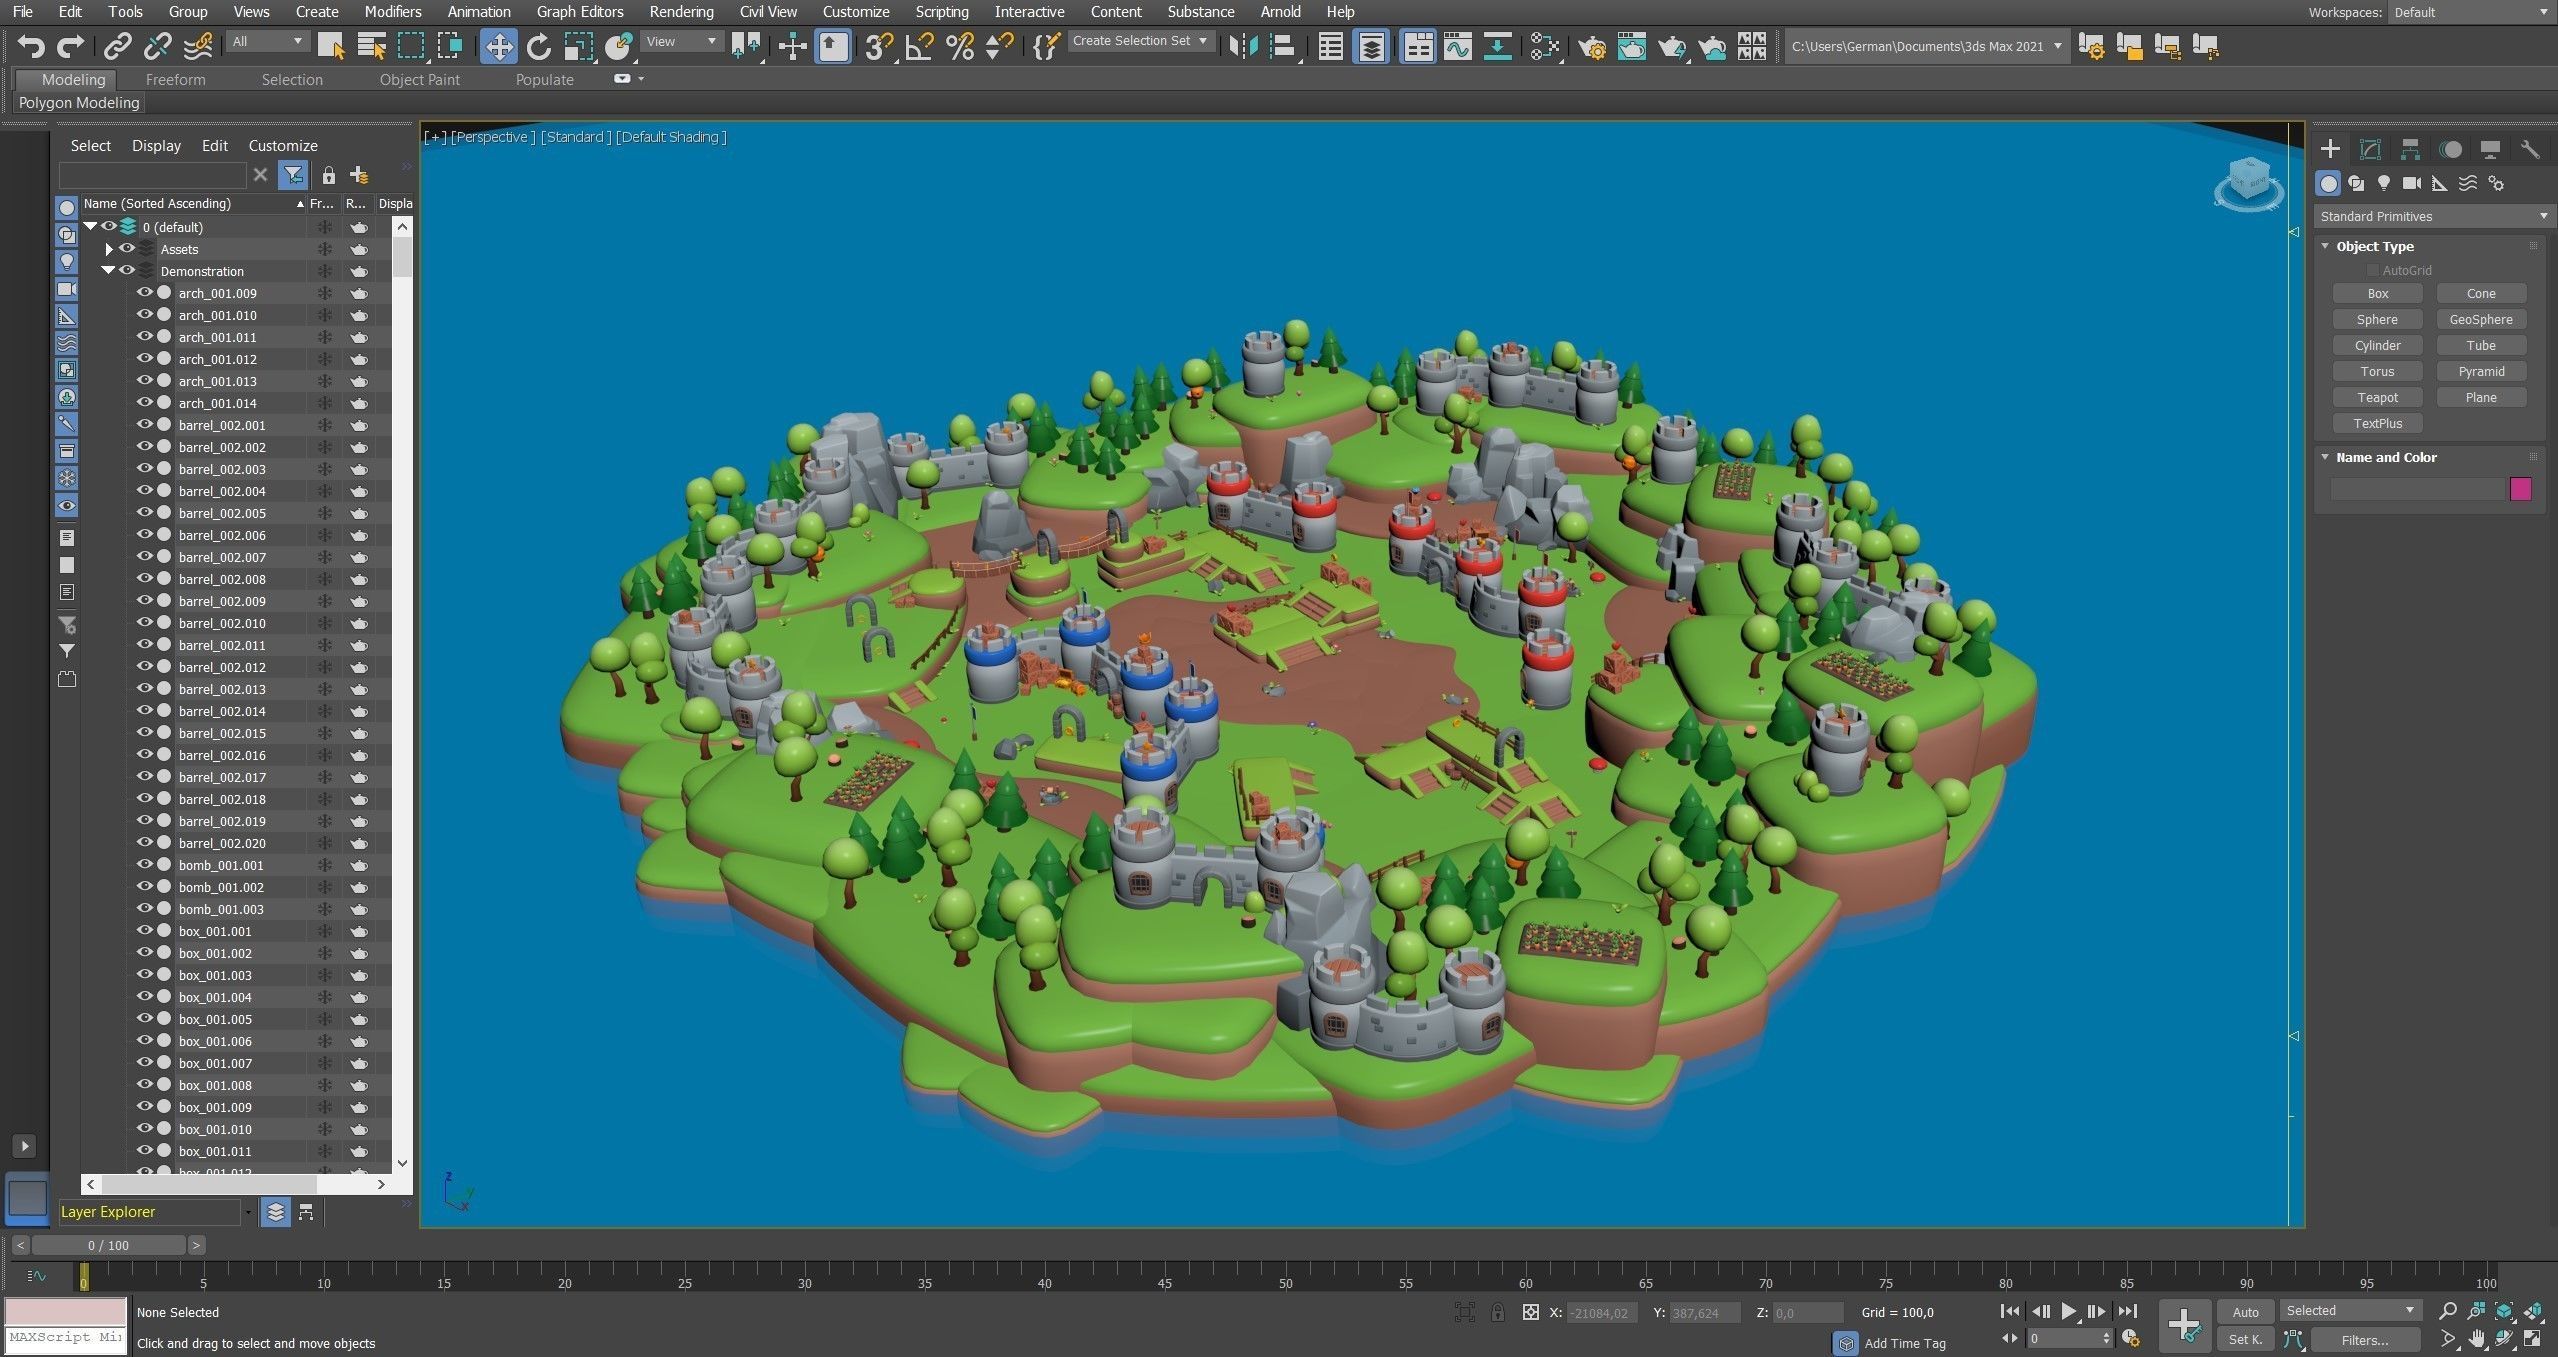Click the Cylinder primitive button
The width and height of the screenshot is (2558, 1357).
click(2377, 345)
